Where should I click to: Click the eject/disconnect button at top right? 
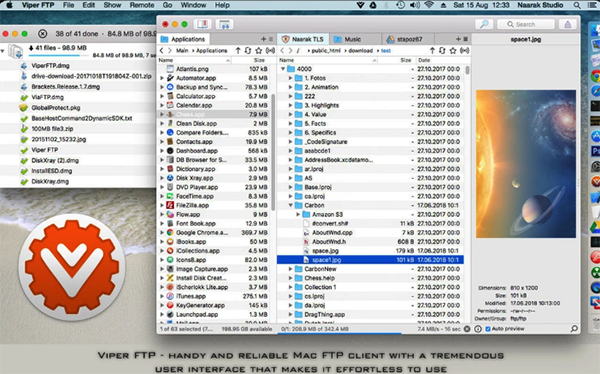tap(567, 24)
